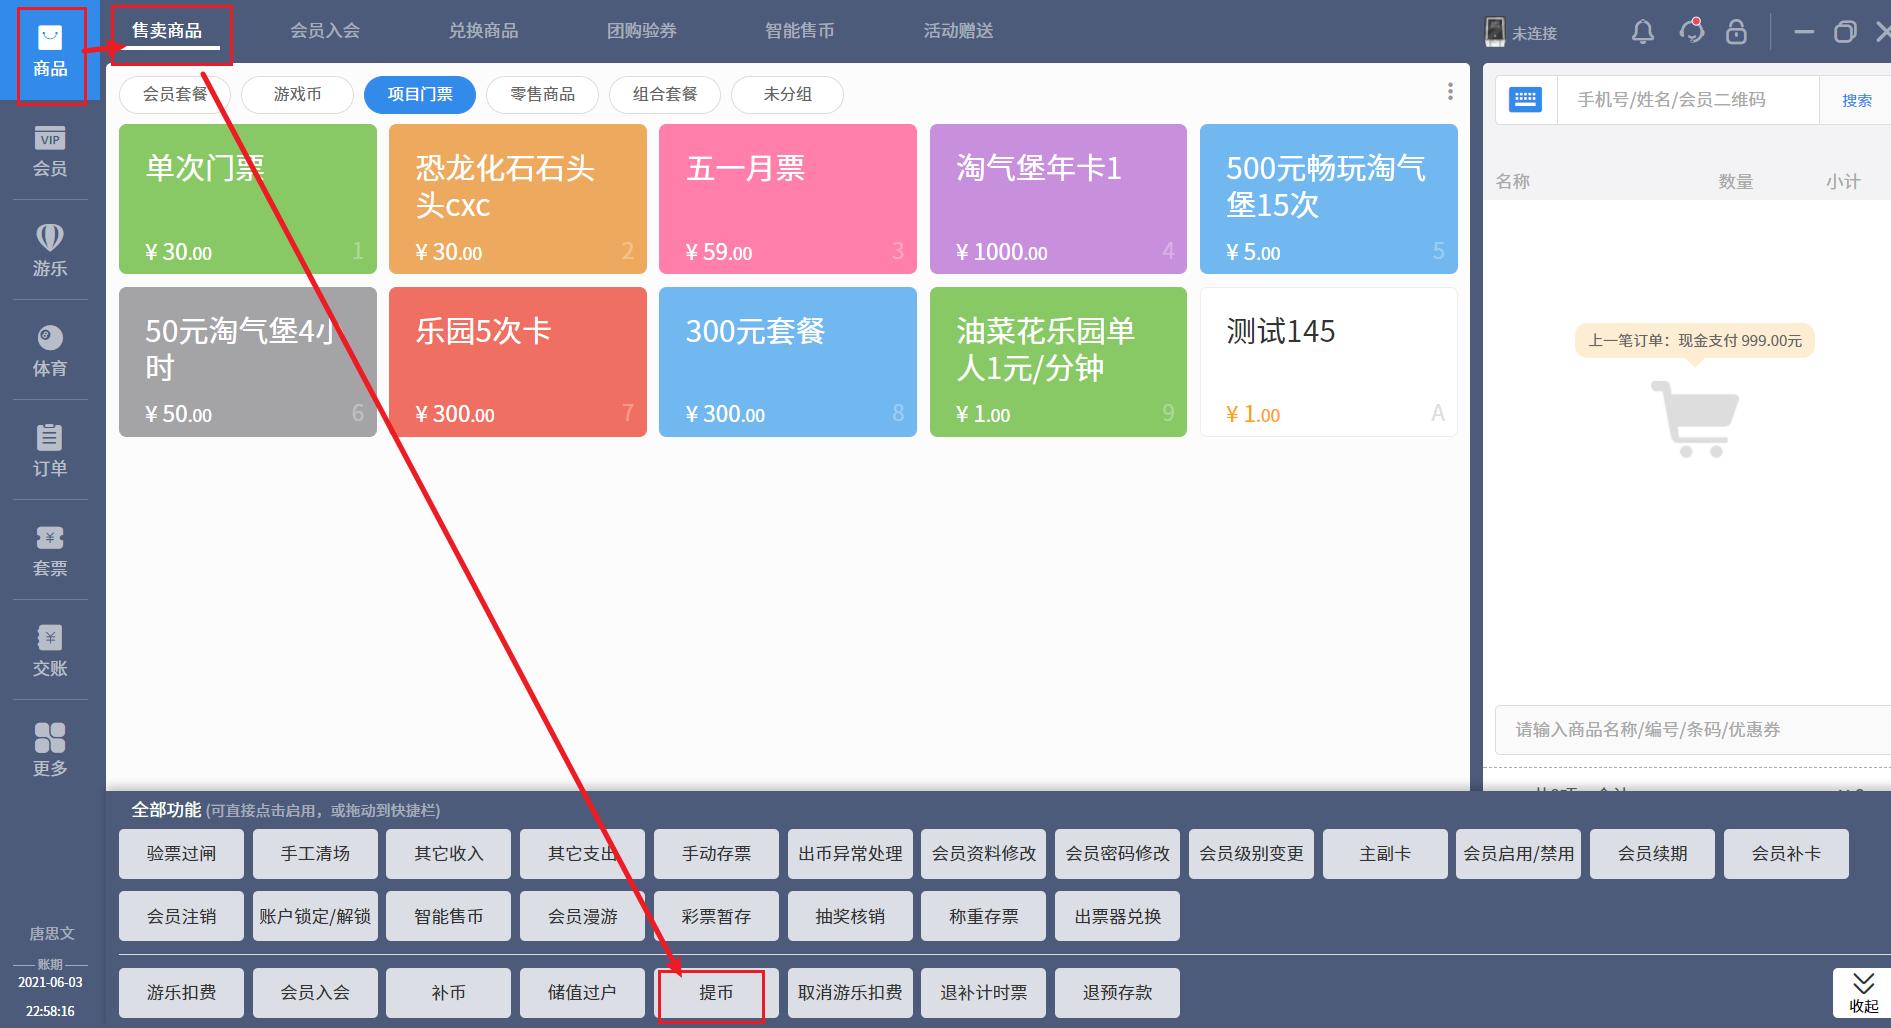
Task: Select the 零售商品 category filter
Action: (542, 95)
